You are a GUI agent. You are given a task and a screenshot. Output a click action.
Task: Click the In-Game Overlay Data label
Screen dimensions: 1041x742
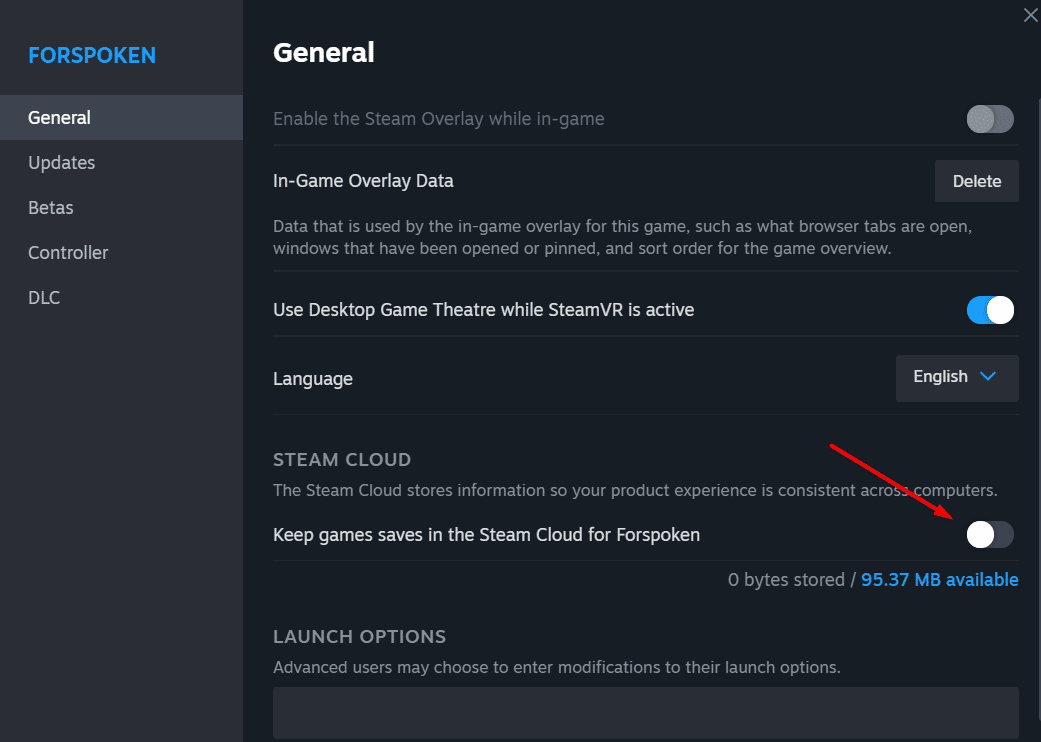[363, 182]
